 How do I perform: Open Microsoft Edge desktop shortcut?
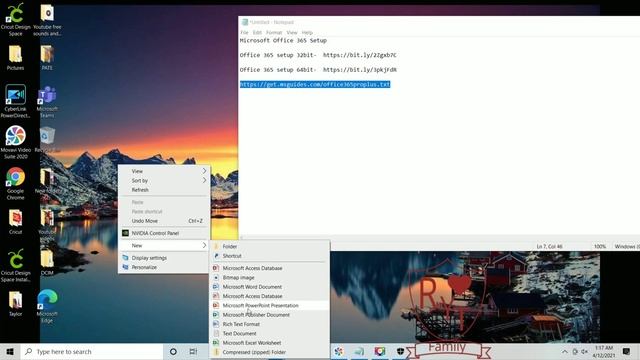point(47,306)
